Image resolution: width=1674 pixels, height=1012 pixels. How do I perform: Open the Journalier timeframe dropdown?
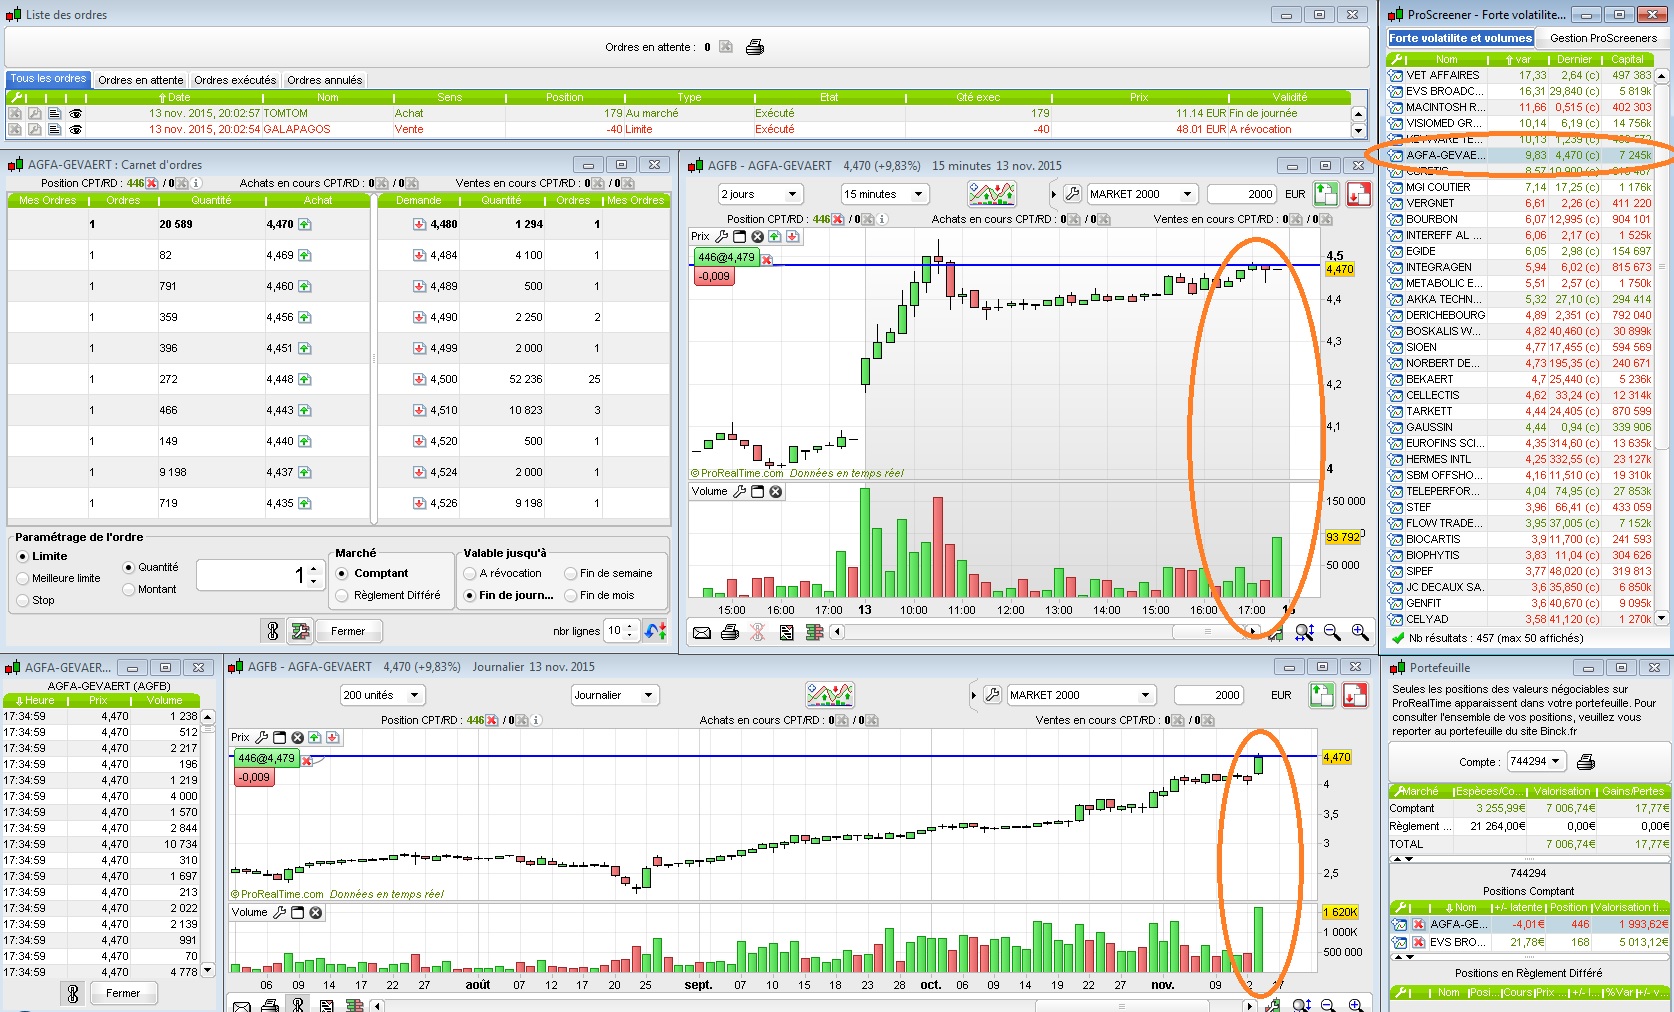tap(614, 695)
